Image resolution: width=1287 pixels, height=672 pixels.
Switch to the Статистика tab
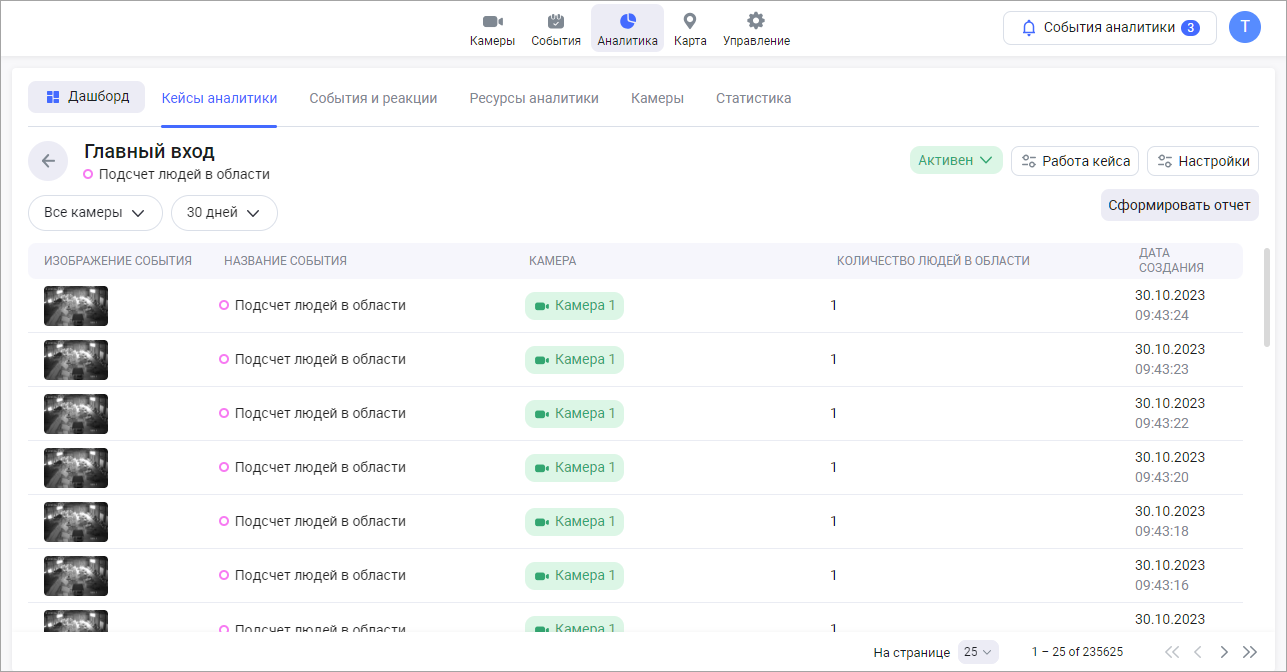753,98
